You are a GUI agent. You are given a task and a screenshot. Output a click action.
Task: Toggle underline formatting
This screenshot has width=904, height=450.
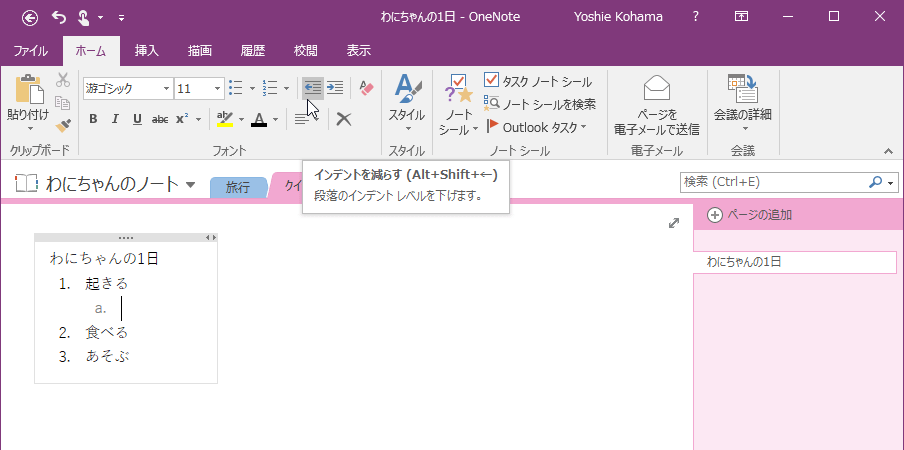point(137,119)
